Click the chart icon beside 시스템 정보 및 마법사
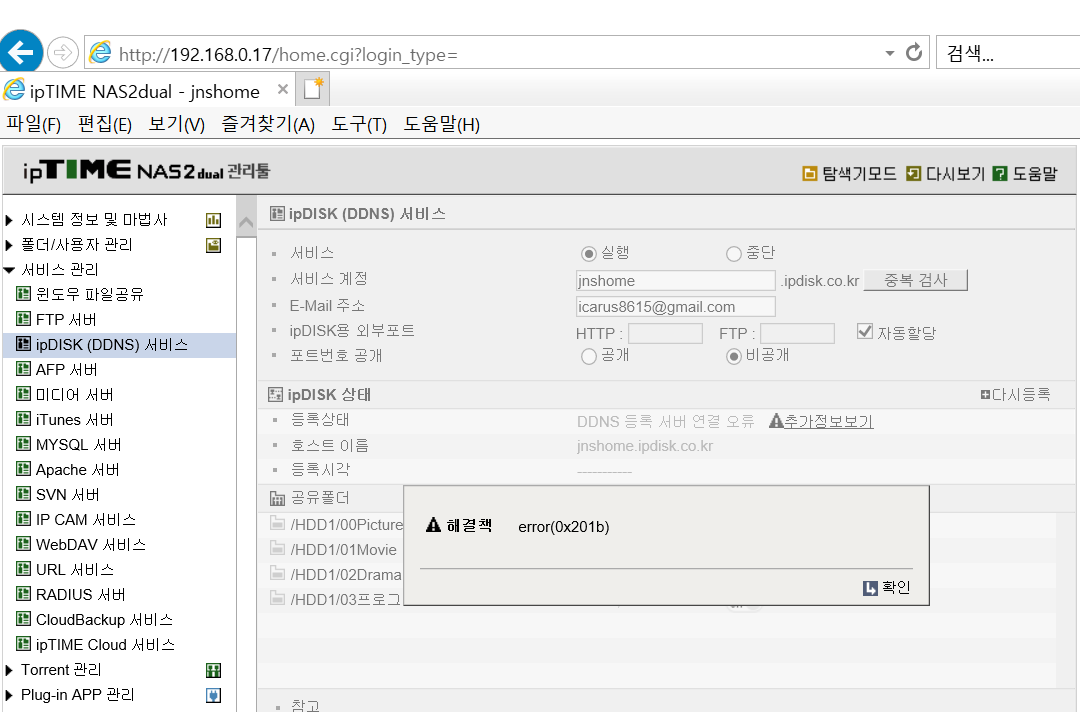Screen dimensions: 1089x724 click(x=213, y=220)
